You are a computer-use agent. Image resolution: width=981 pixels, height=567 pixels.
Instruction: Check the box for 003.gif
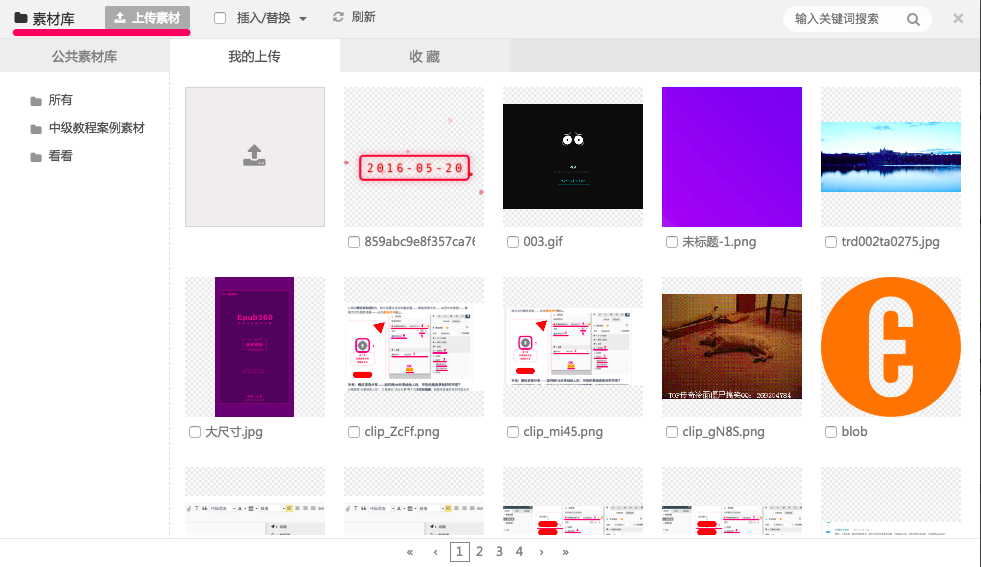pos(513,242)
